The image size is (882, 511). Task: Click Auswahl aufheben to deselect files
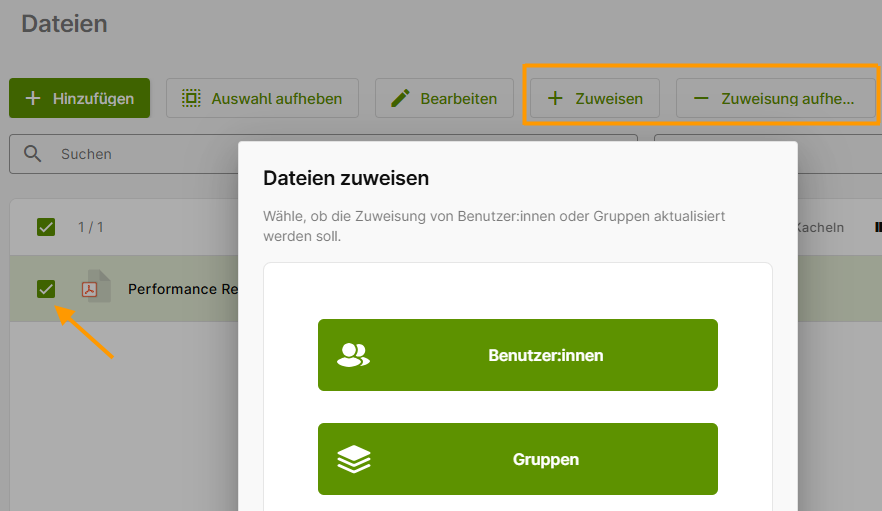(262, 98)
